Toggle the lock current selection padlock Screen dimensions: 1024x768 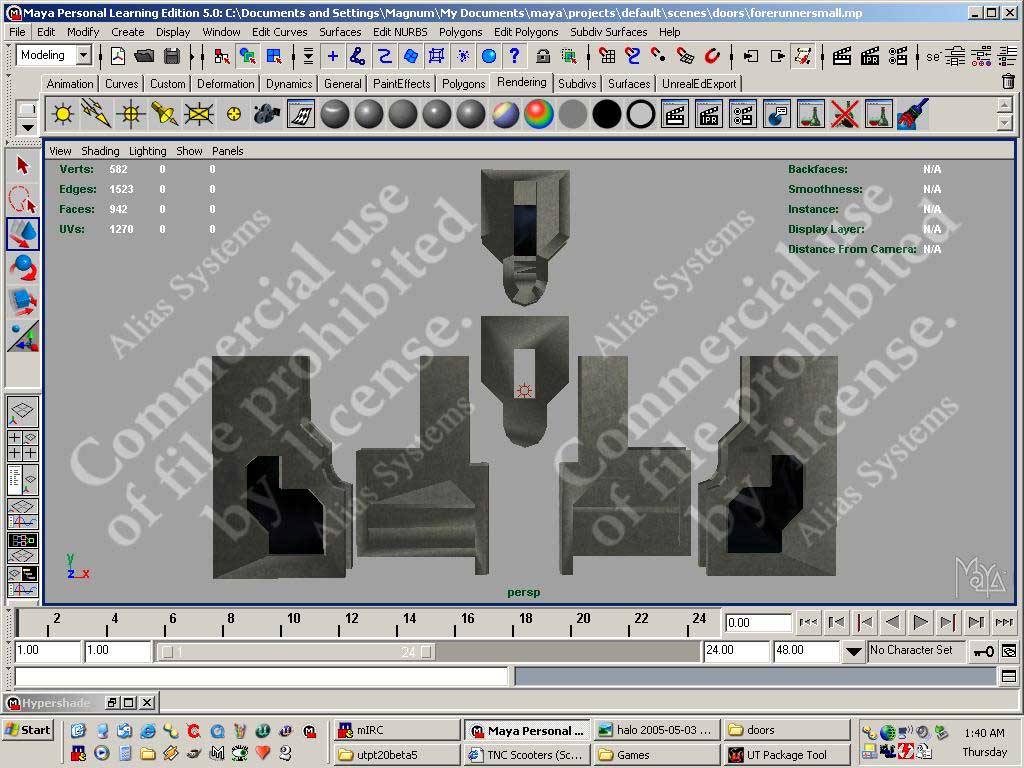click(x=543, y=57)
